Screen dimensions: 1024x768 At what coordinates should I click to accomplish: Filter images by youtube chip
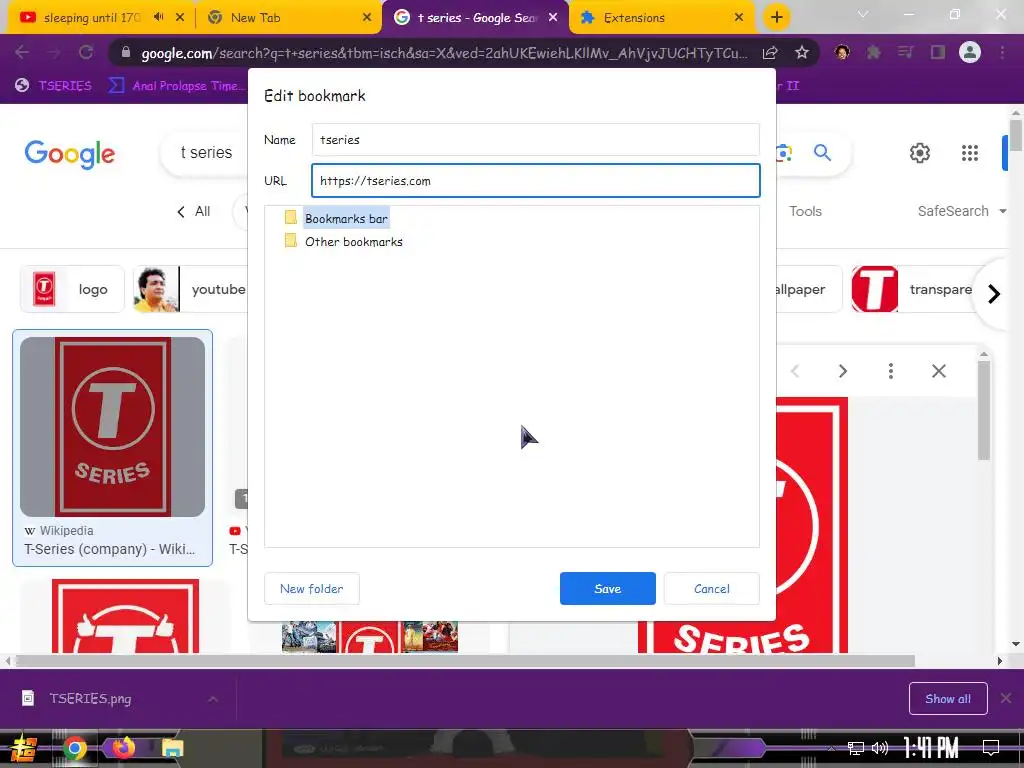(191, 289)
